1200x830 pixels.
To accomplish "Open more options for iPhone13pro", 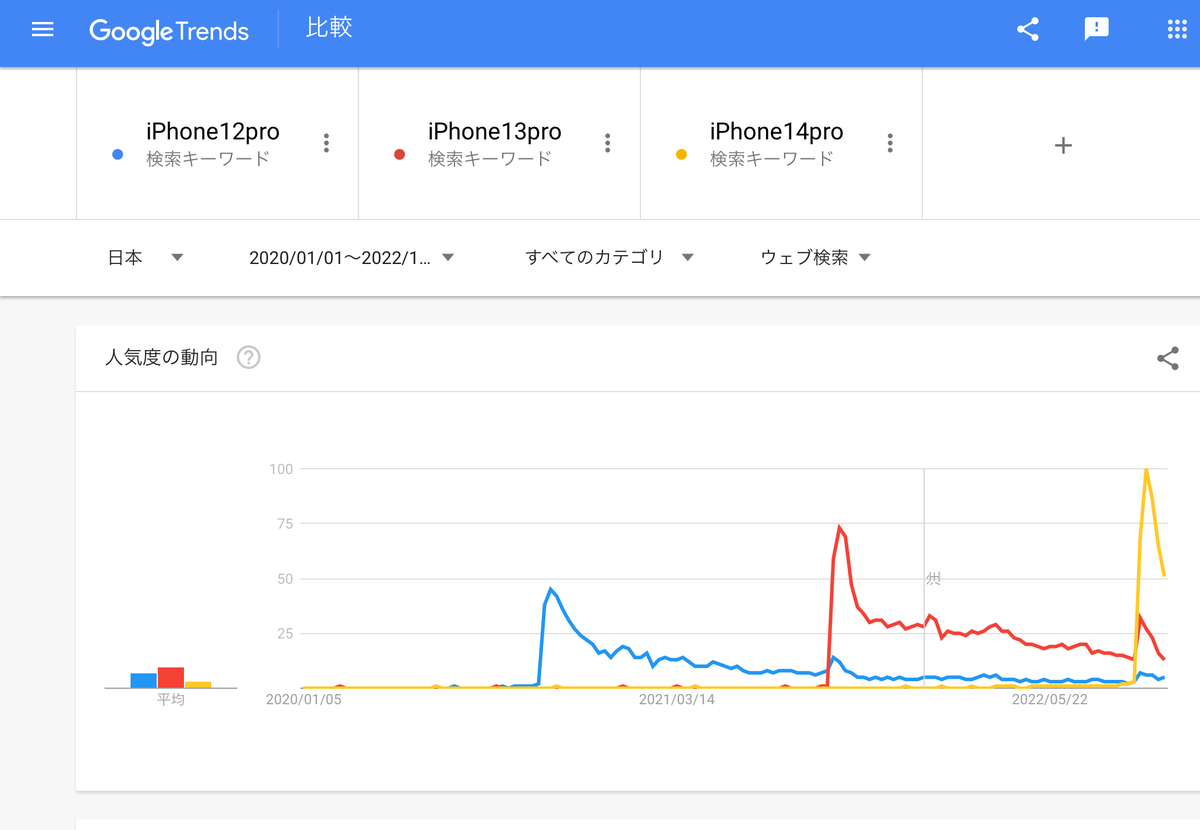I will tap(607, 143).
